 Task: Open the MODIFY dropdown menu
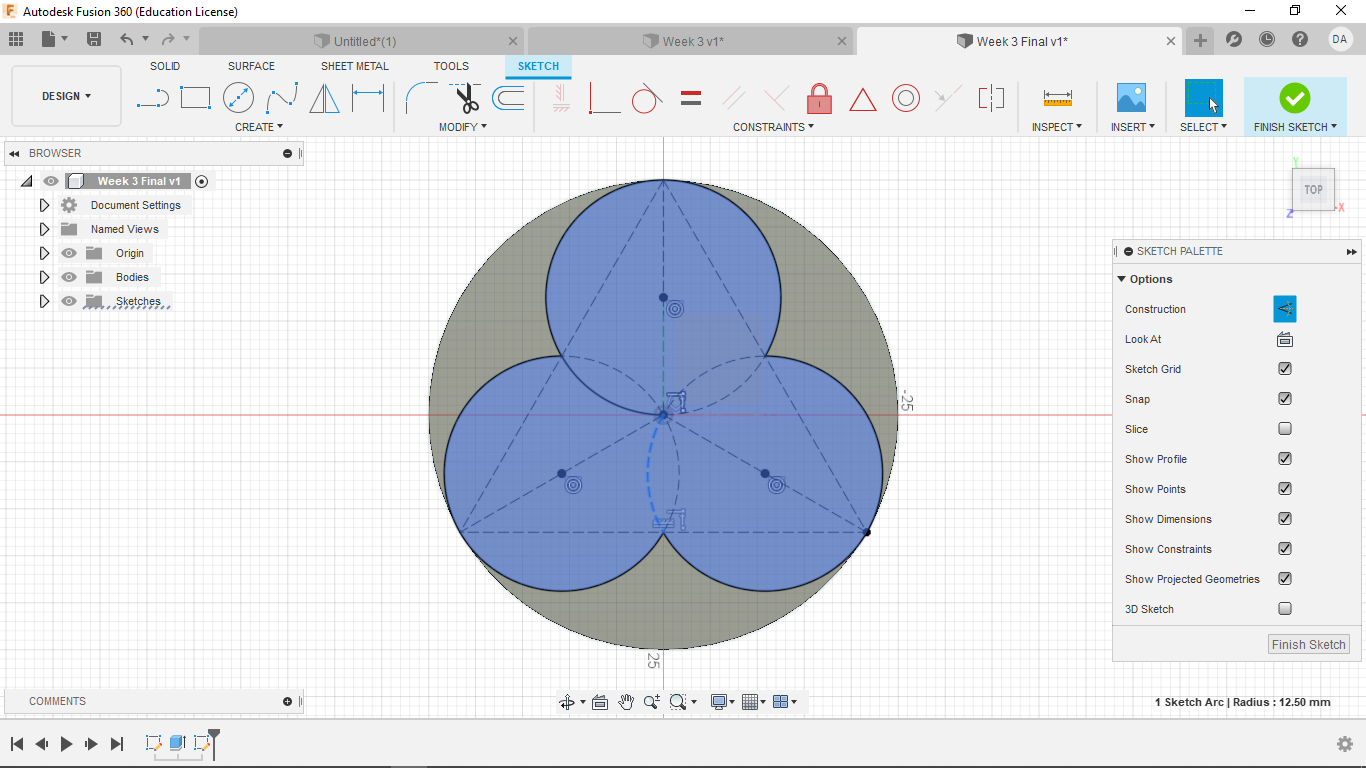point(463,127)
